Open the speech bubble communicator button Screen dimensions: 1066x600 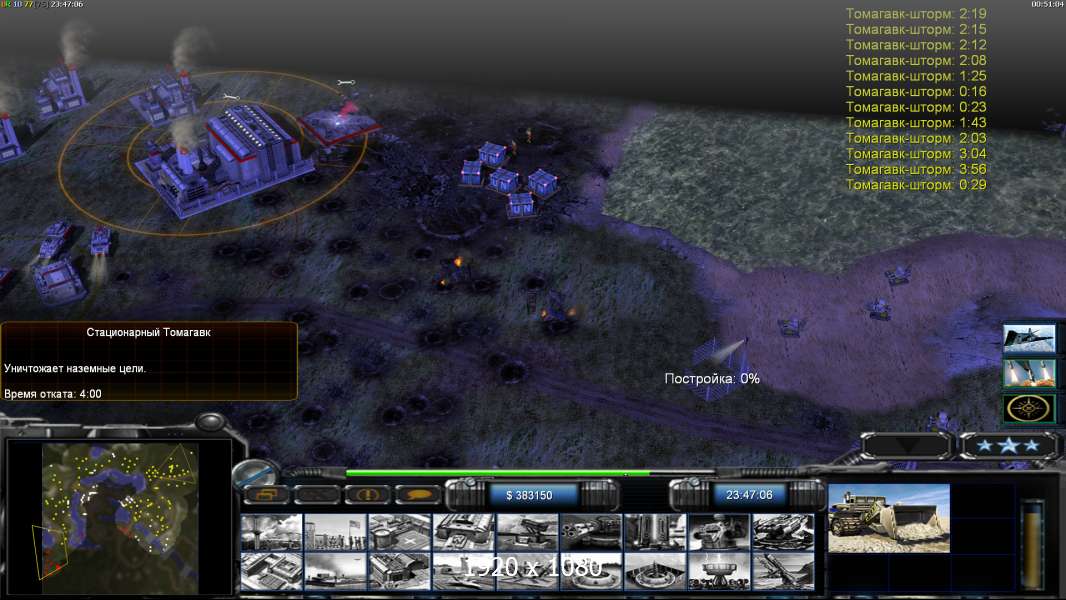417,494
